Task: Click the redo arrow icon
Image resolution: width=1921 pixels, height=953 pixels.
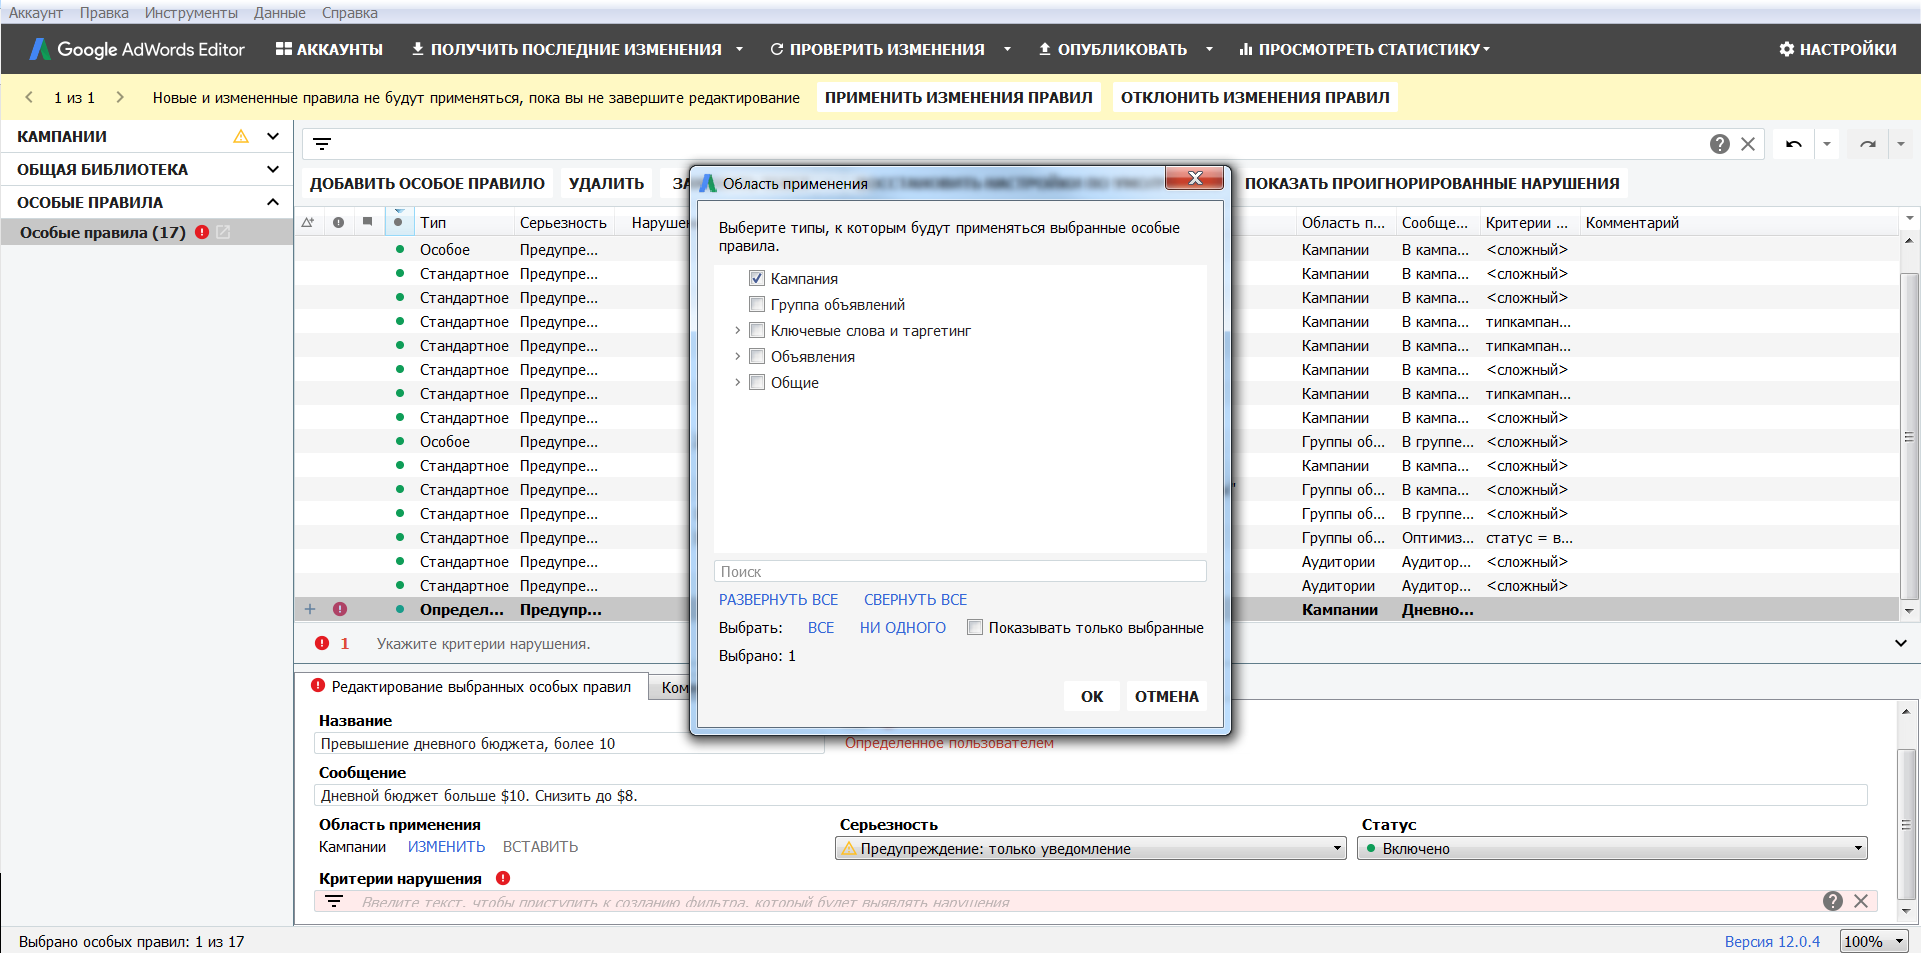Action: click(x=1867, y=144)
